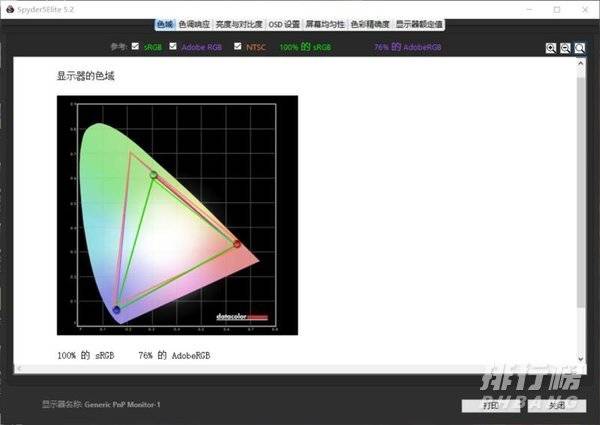Open the OSD 设置 tab

click(284, 24)
